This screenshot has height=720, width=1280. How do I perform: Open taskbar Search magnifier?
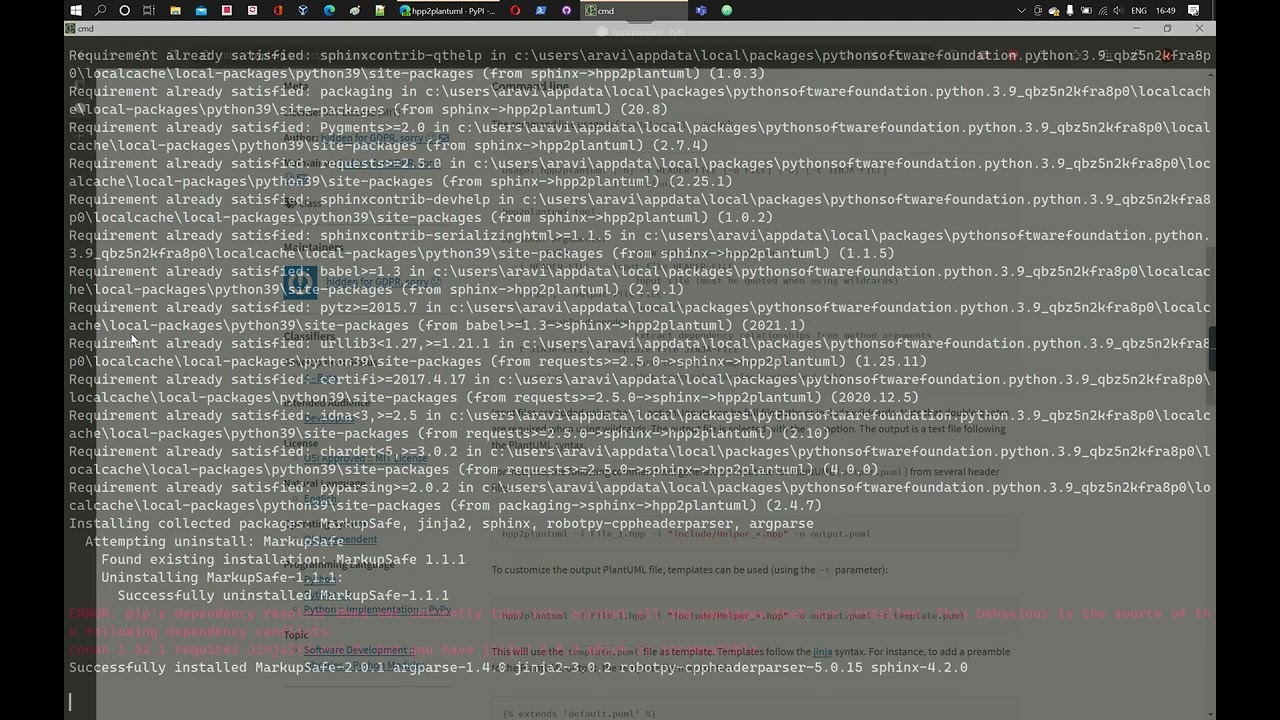pyautogui.click(x=100, y=10)
